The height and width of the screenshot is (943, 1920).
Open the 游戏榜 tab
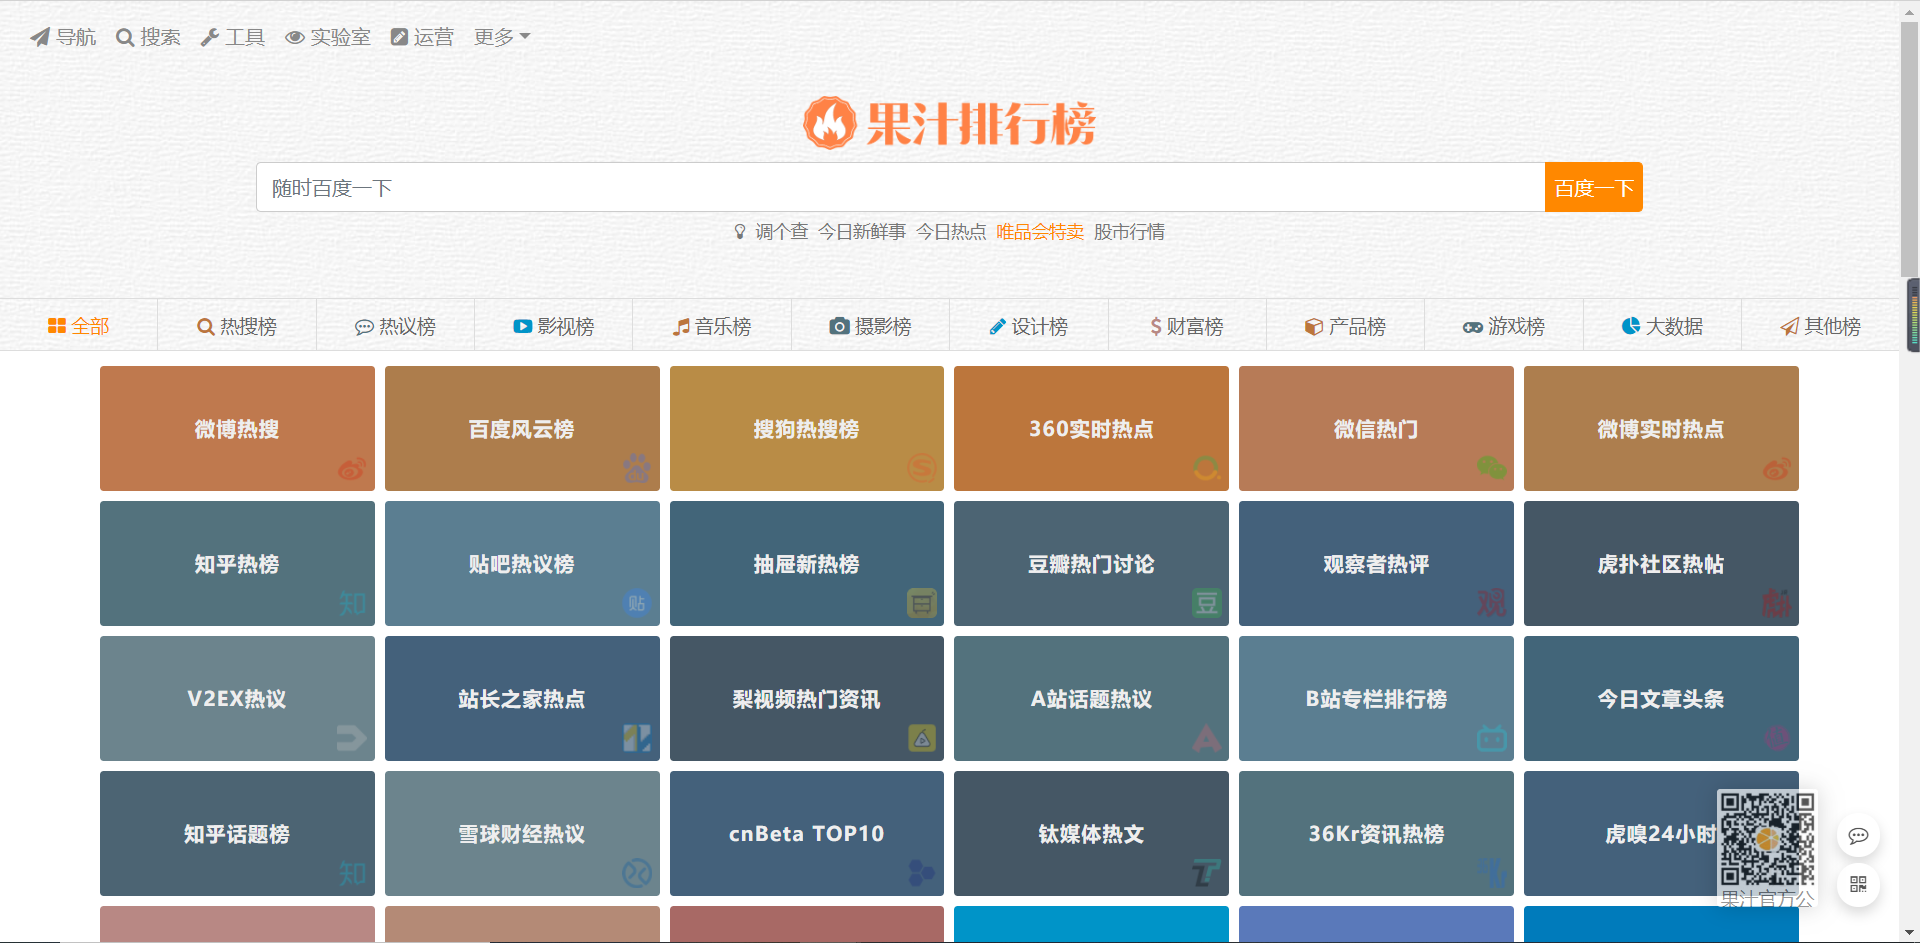1504,326
